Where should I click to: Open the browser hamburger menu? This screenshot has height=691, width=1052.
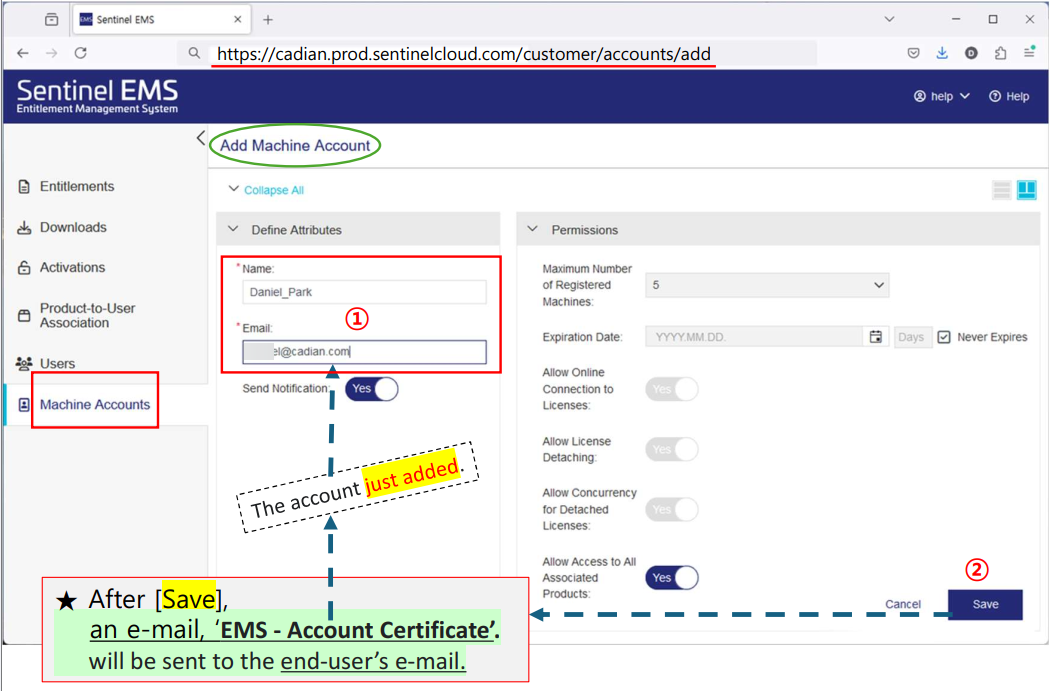point(1029,52)
